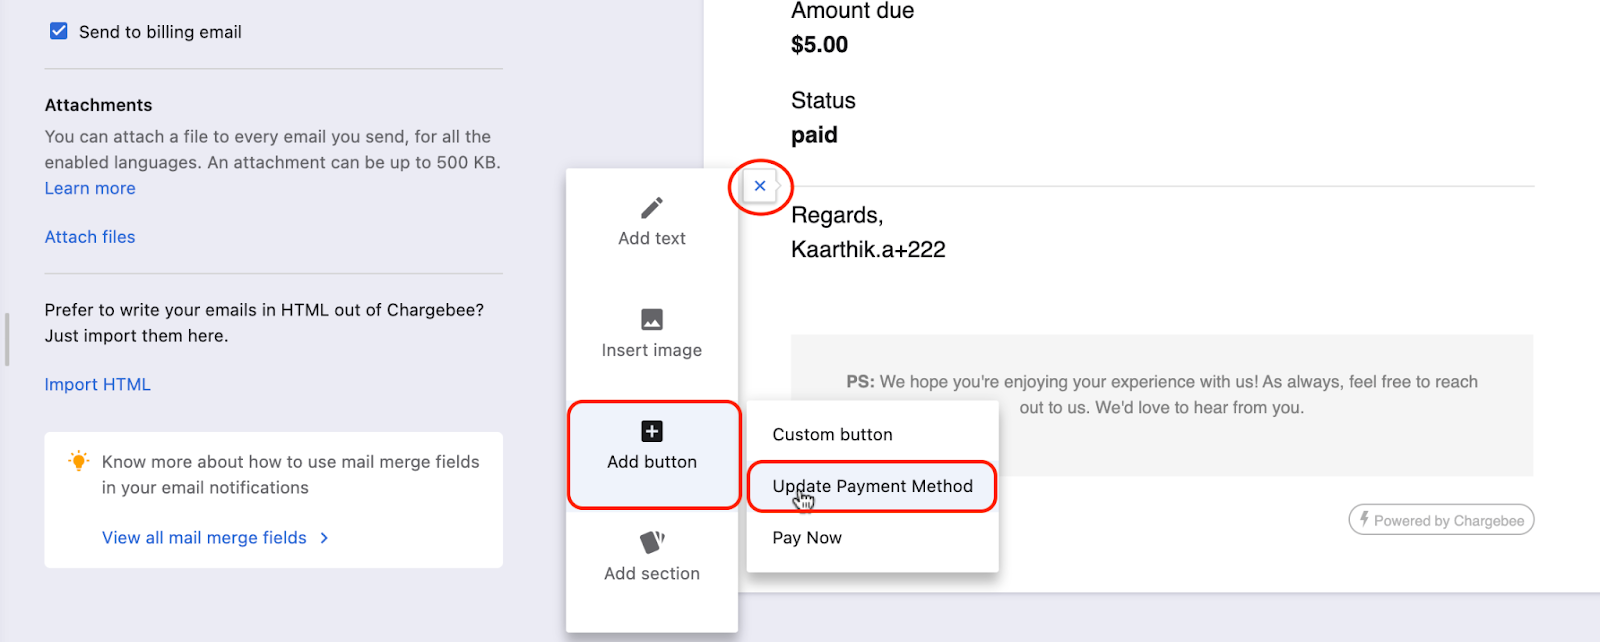The image size is (1600, 642).
Task: Click the plus icon for Add button
Action: point(652,431)
